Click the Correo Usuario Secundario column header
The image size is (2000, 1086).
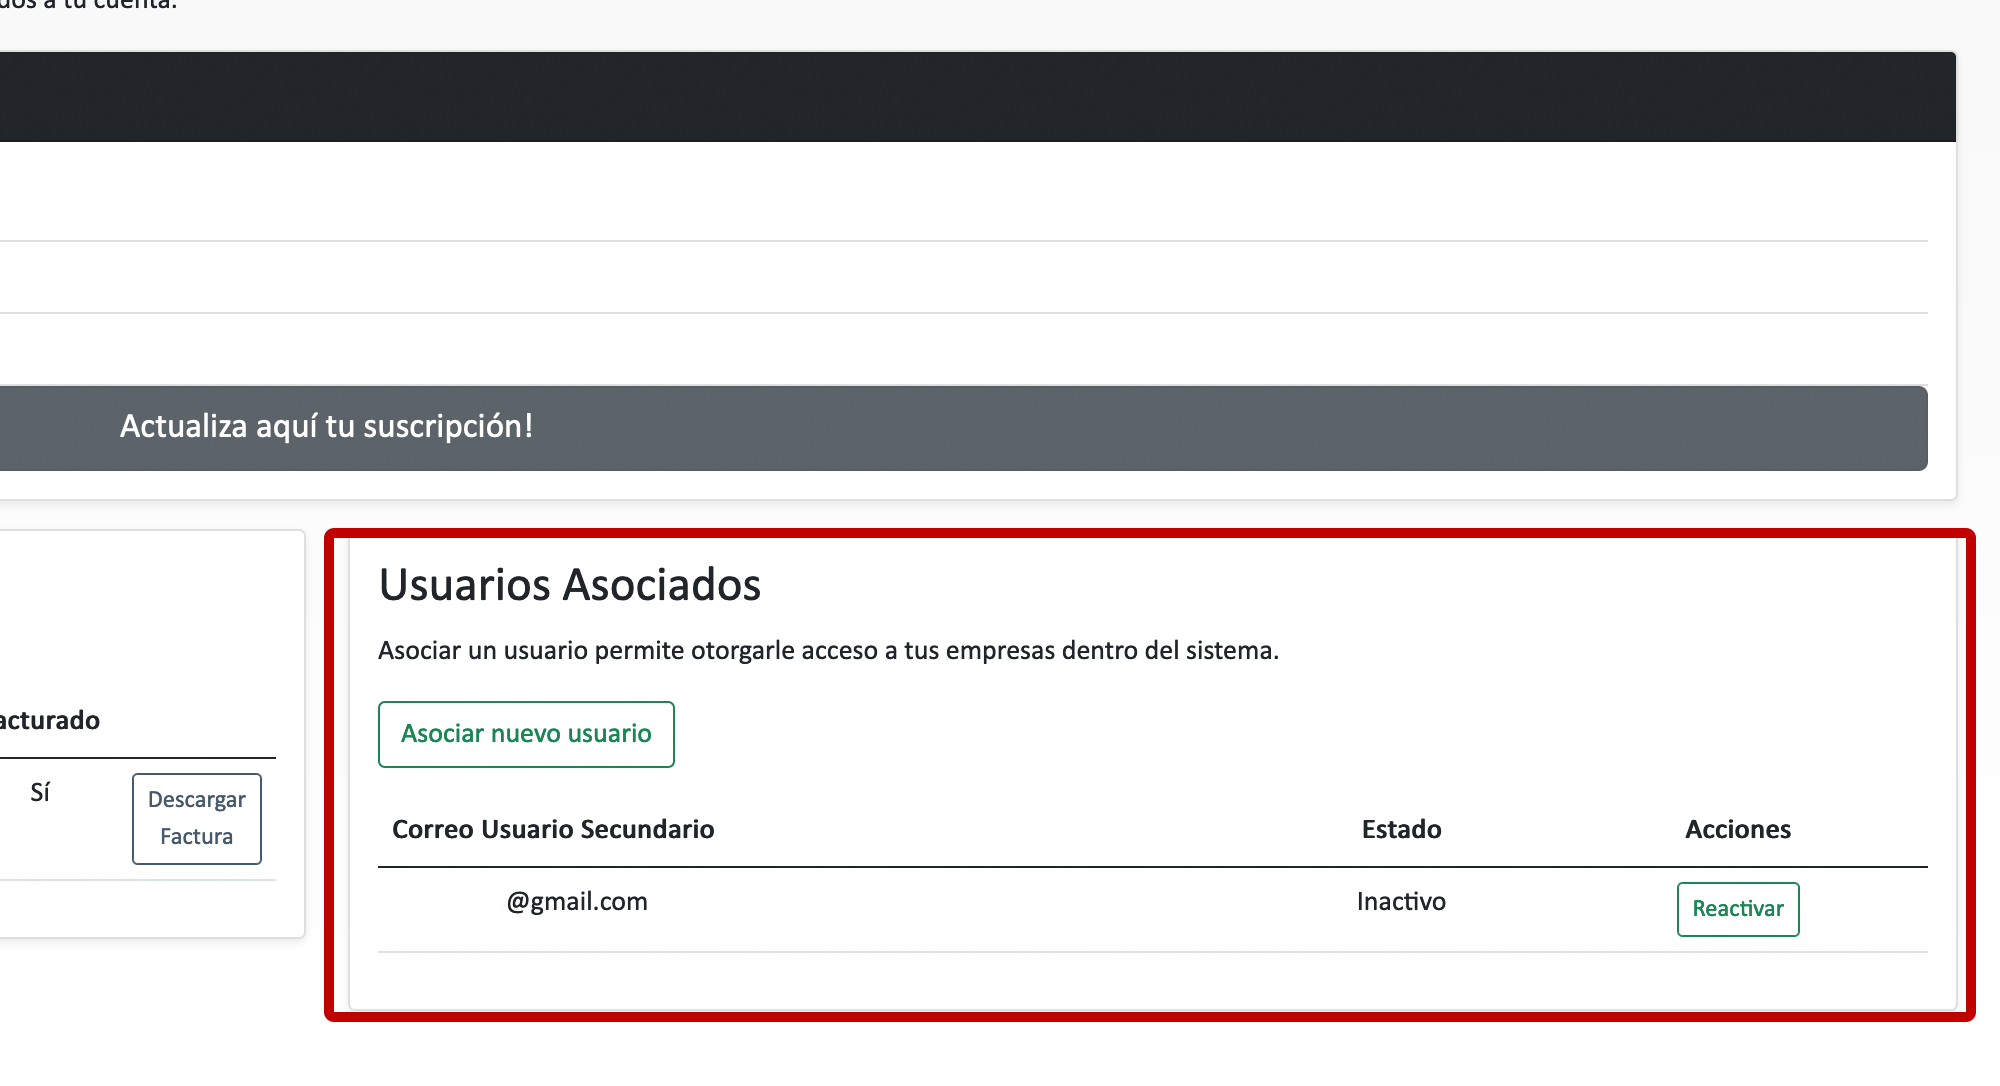click(553, 829)
